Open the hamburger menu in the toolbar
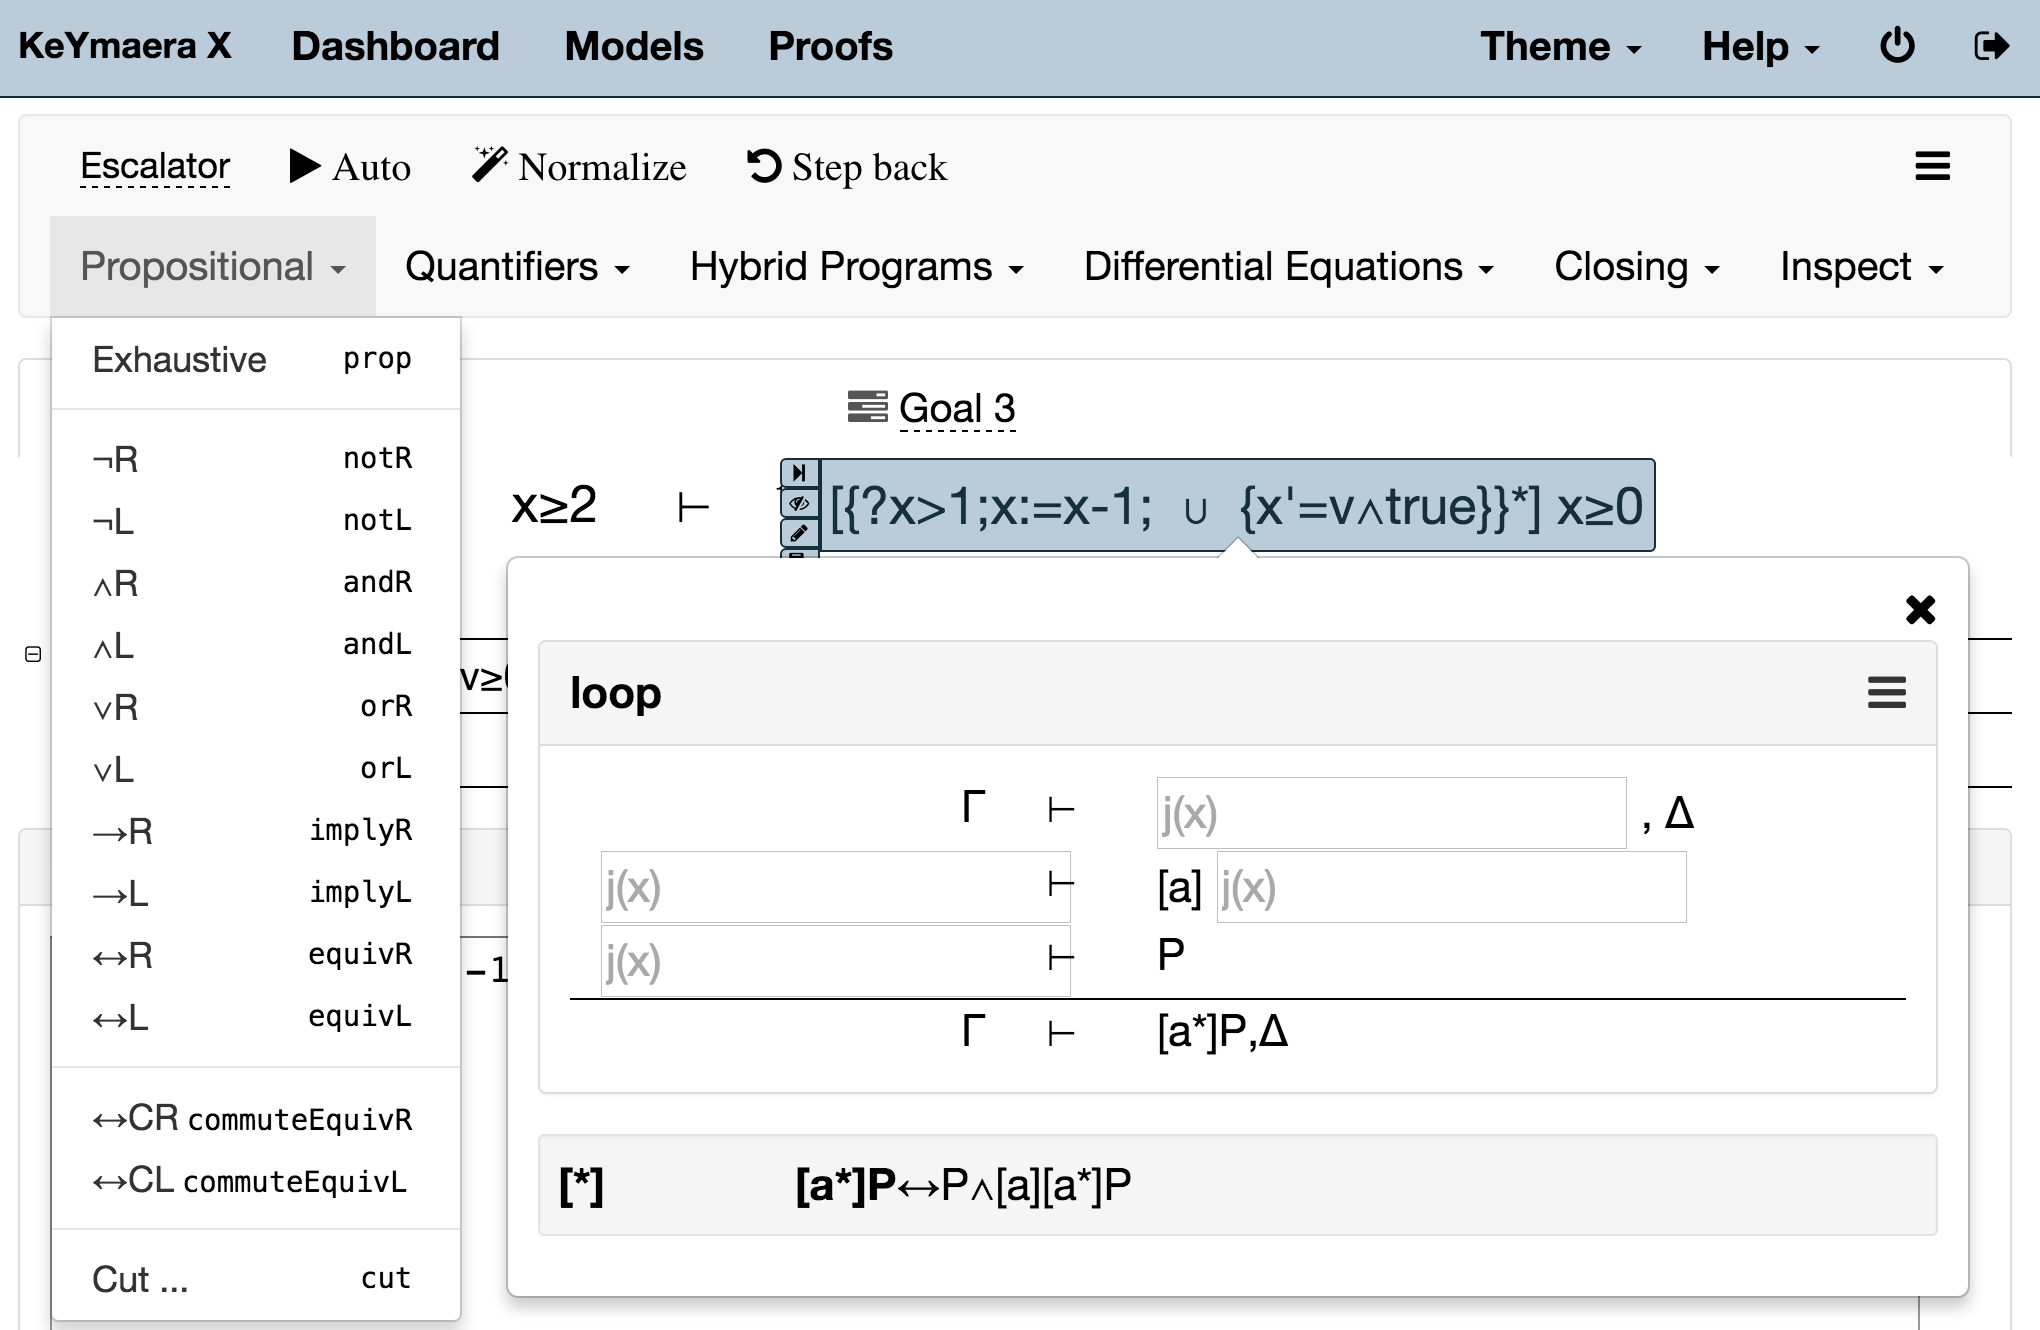This screenshot has height=1330, width=2040. tap(1932, 166)
